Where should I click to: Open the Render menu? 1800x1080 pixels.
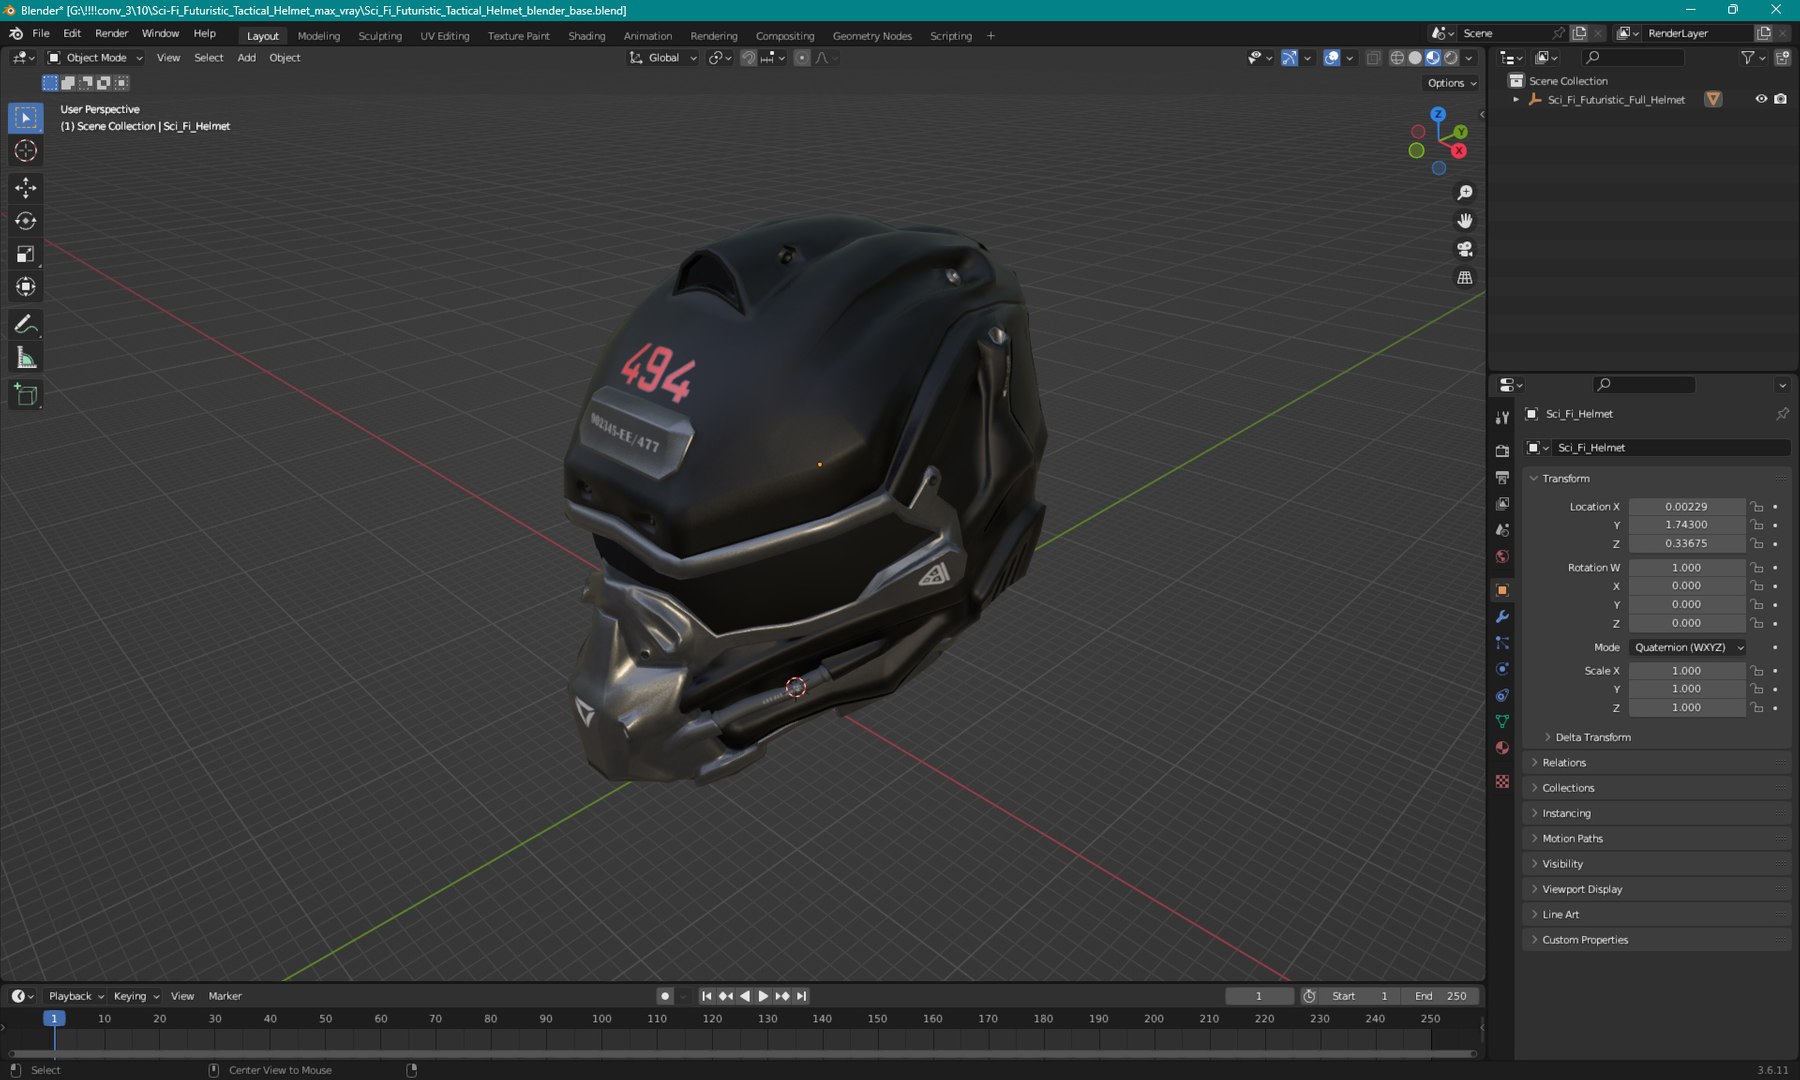pos(112,34)
